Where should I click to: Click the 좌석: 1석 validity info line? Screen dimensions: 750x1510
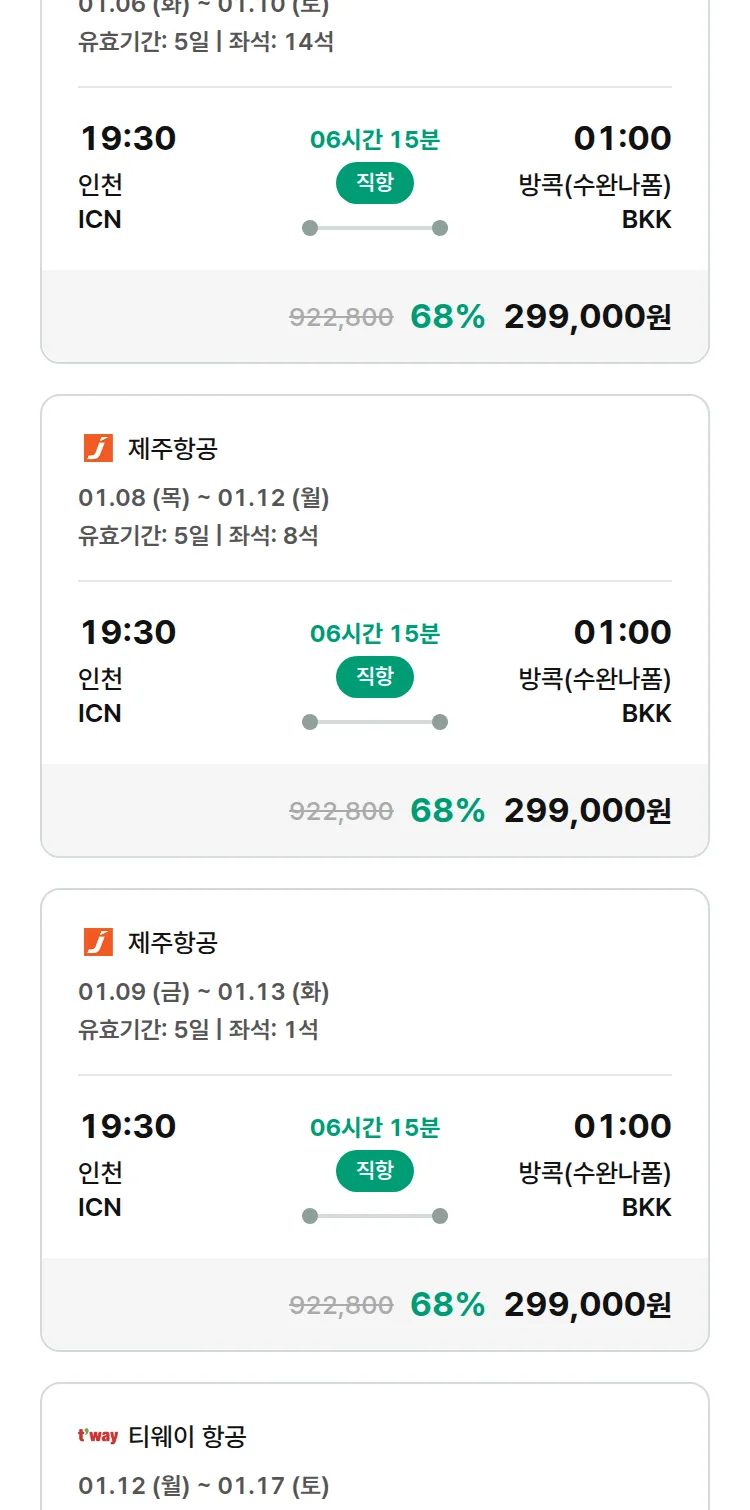pos(198,1029)
